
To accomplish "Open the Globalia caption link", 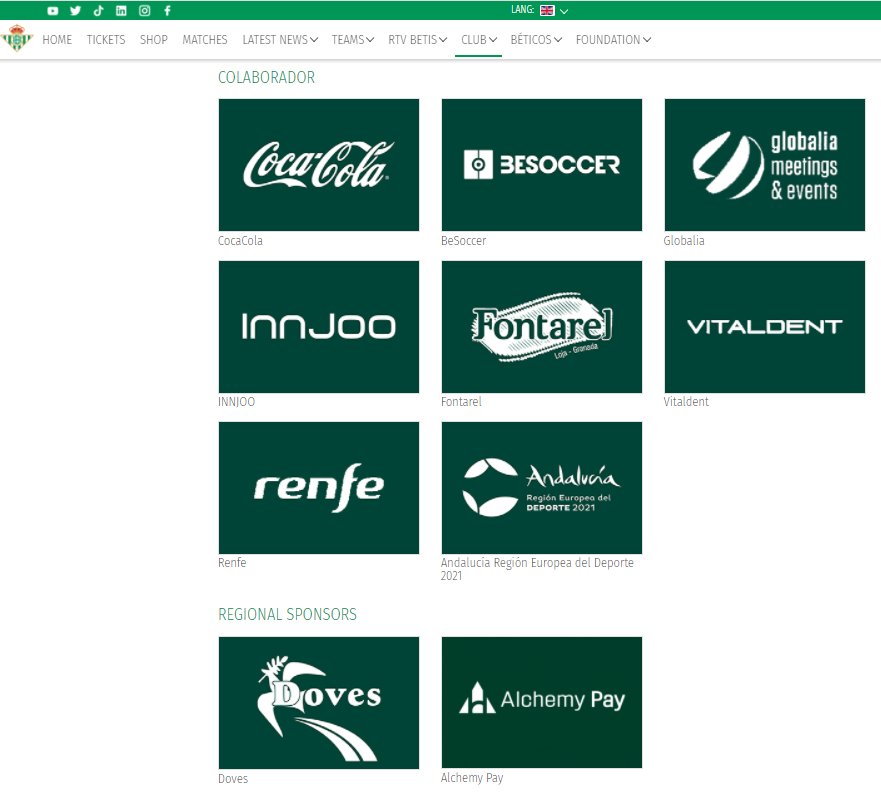I will tap(684, 241).
